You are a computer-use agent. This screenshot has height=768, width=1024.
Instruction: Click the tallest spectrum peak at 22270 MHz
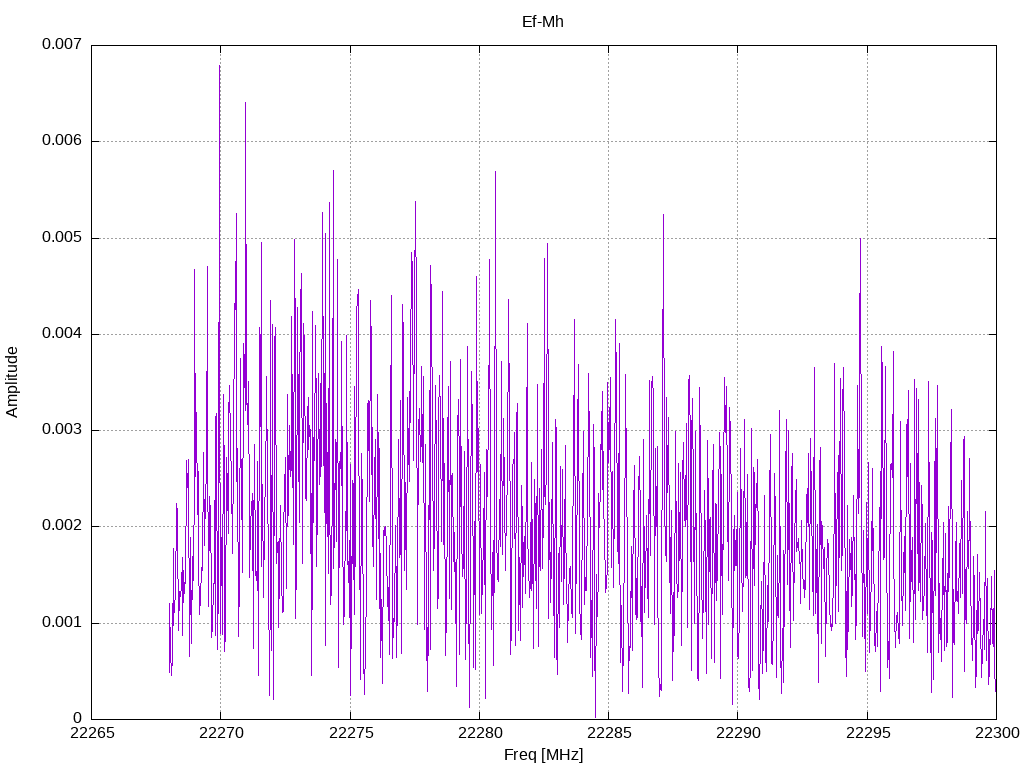pos(219,67)
